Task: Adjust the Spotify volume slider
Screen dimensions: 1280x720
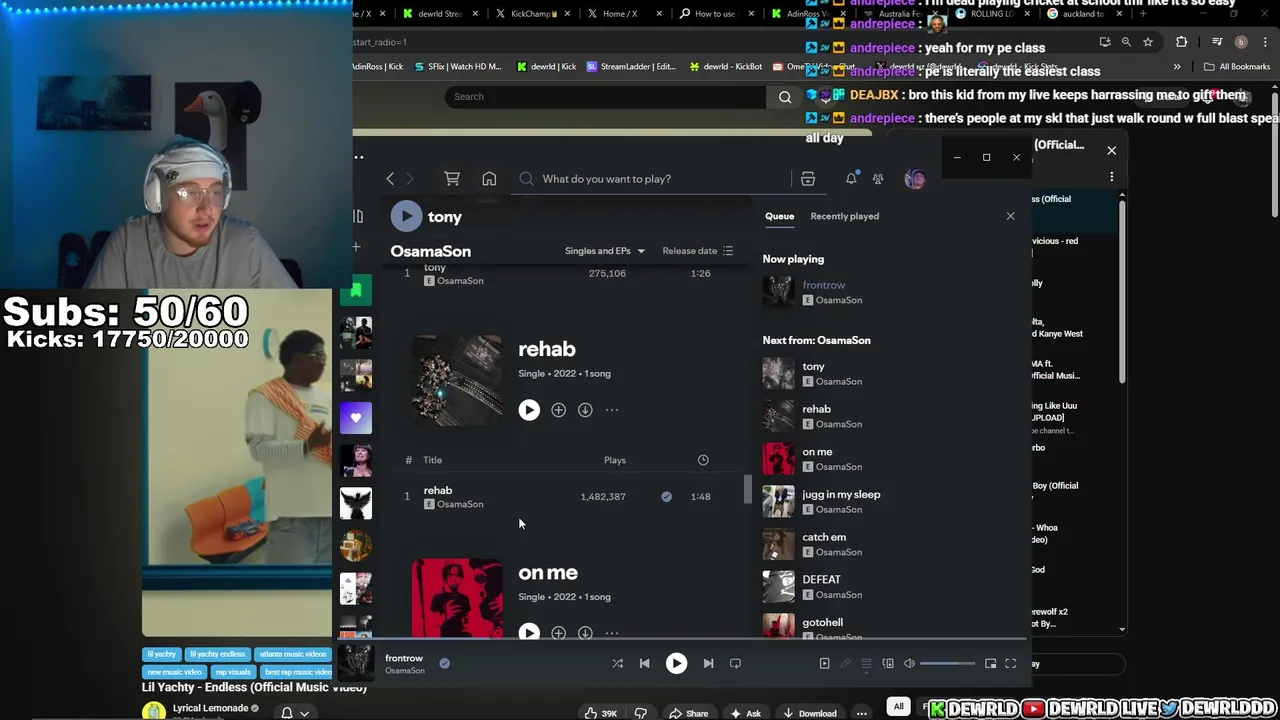Action: click(x=947, y=663)
